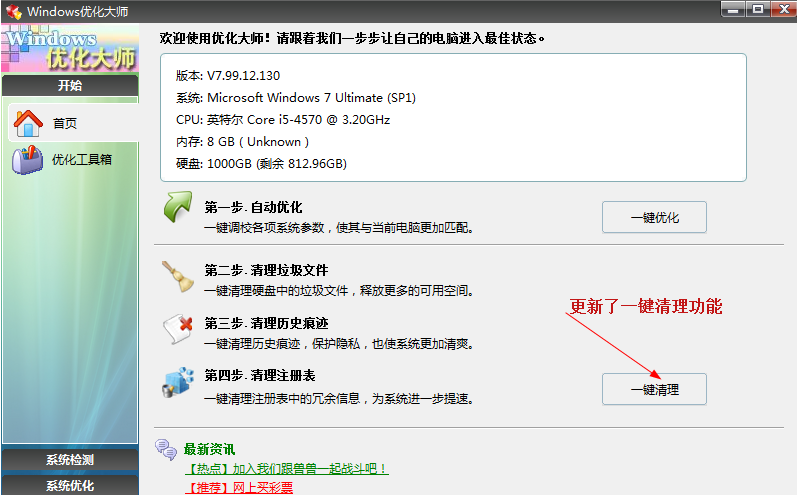Screen dimensions: 797x495
Task: Click the 硬盘 1000GB line
Action: tap(261, 164)
